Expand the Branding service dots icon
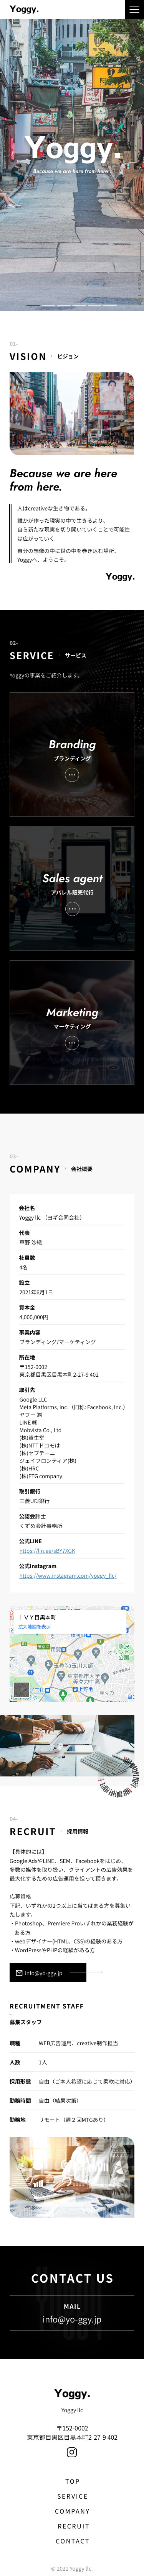 (72, 775)
